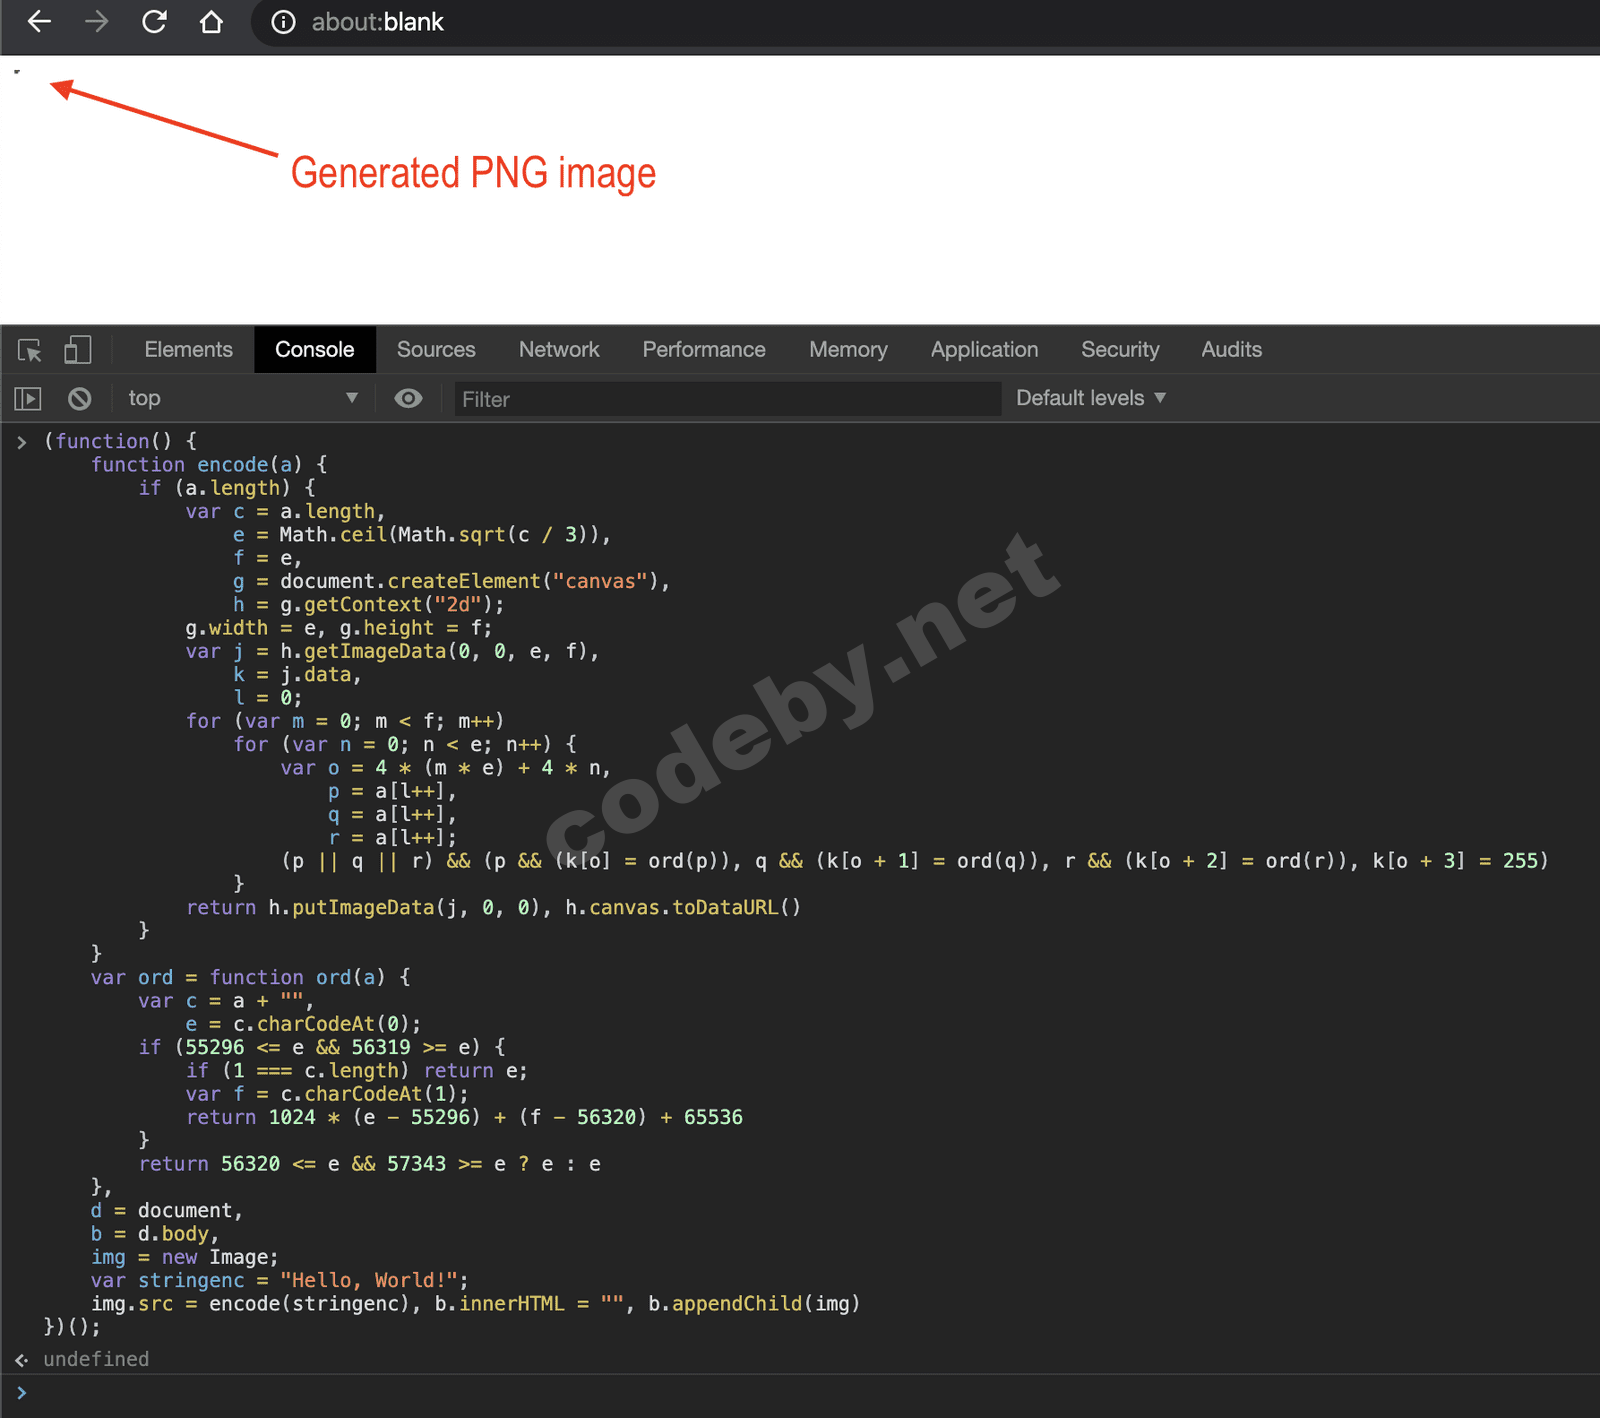Click the 'undefined' console result
Viewport: 1600px width, 1418px height.
[x=96, y=1359]
